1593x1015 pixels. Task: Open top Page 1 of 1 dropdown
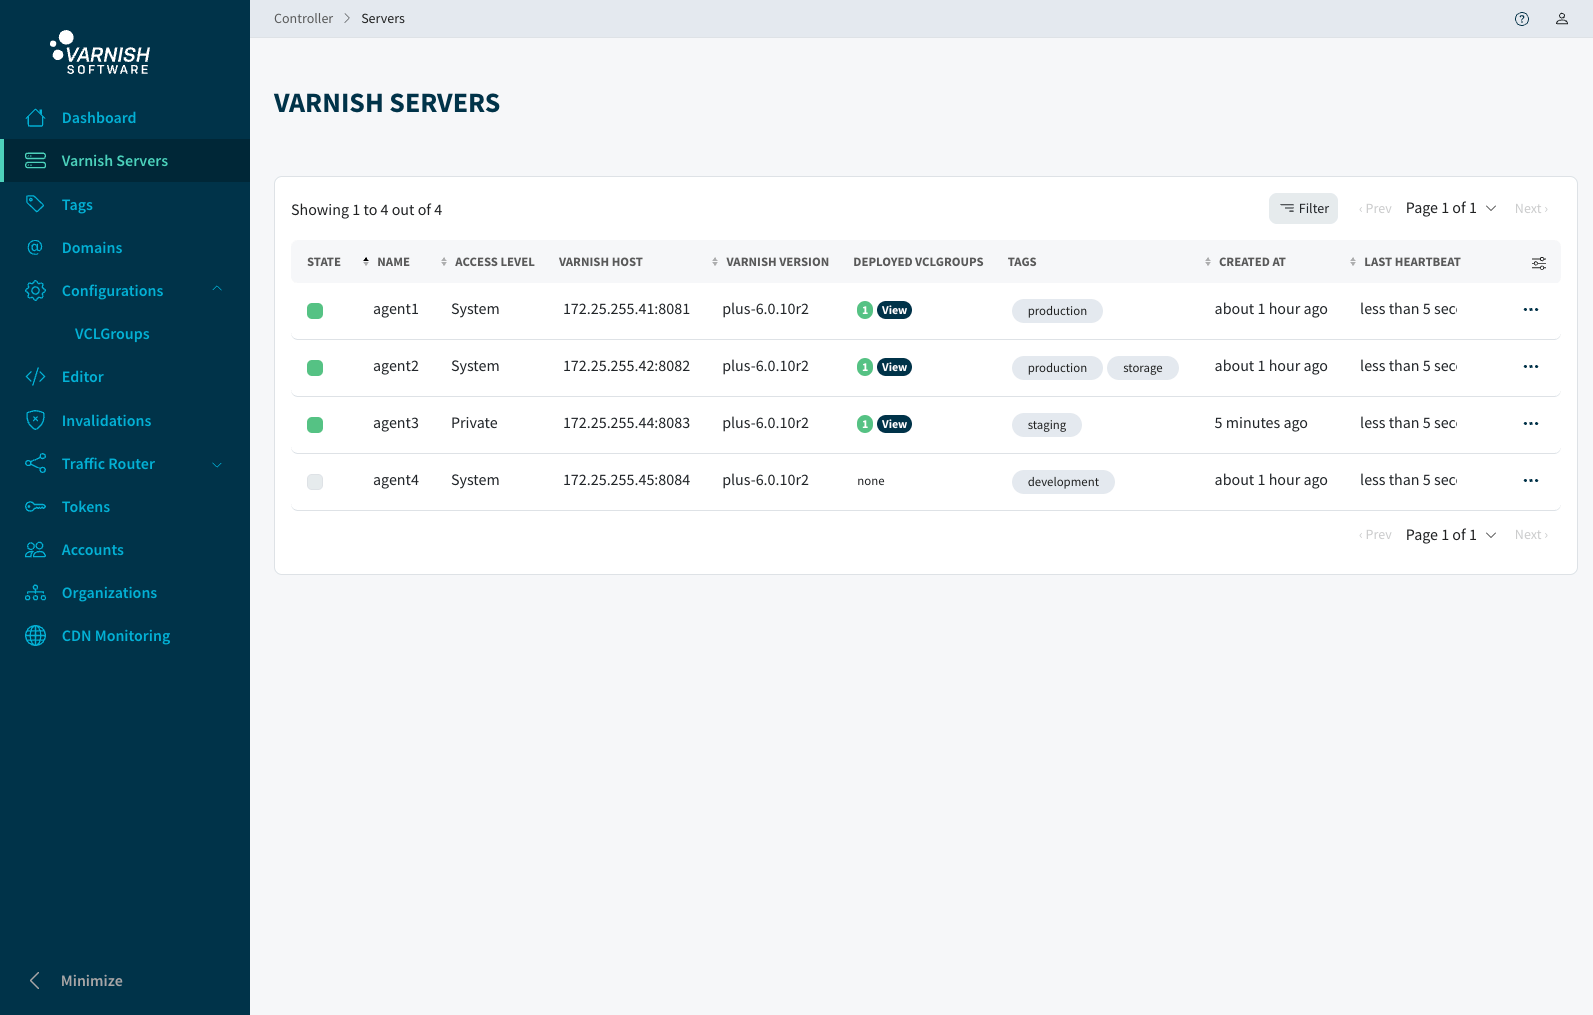[1451, 208]
